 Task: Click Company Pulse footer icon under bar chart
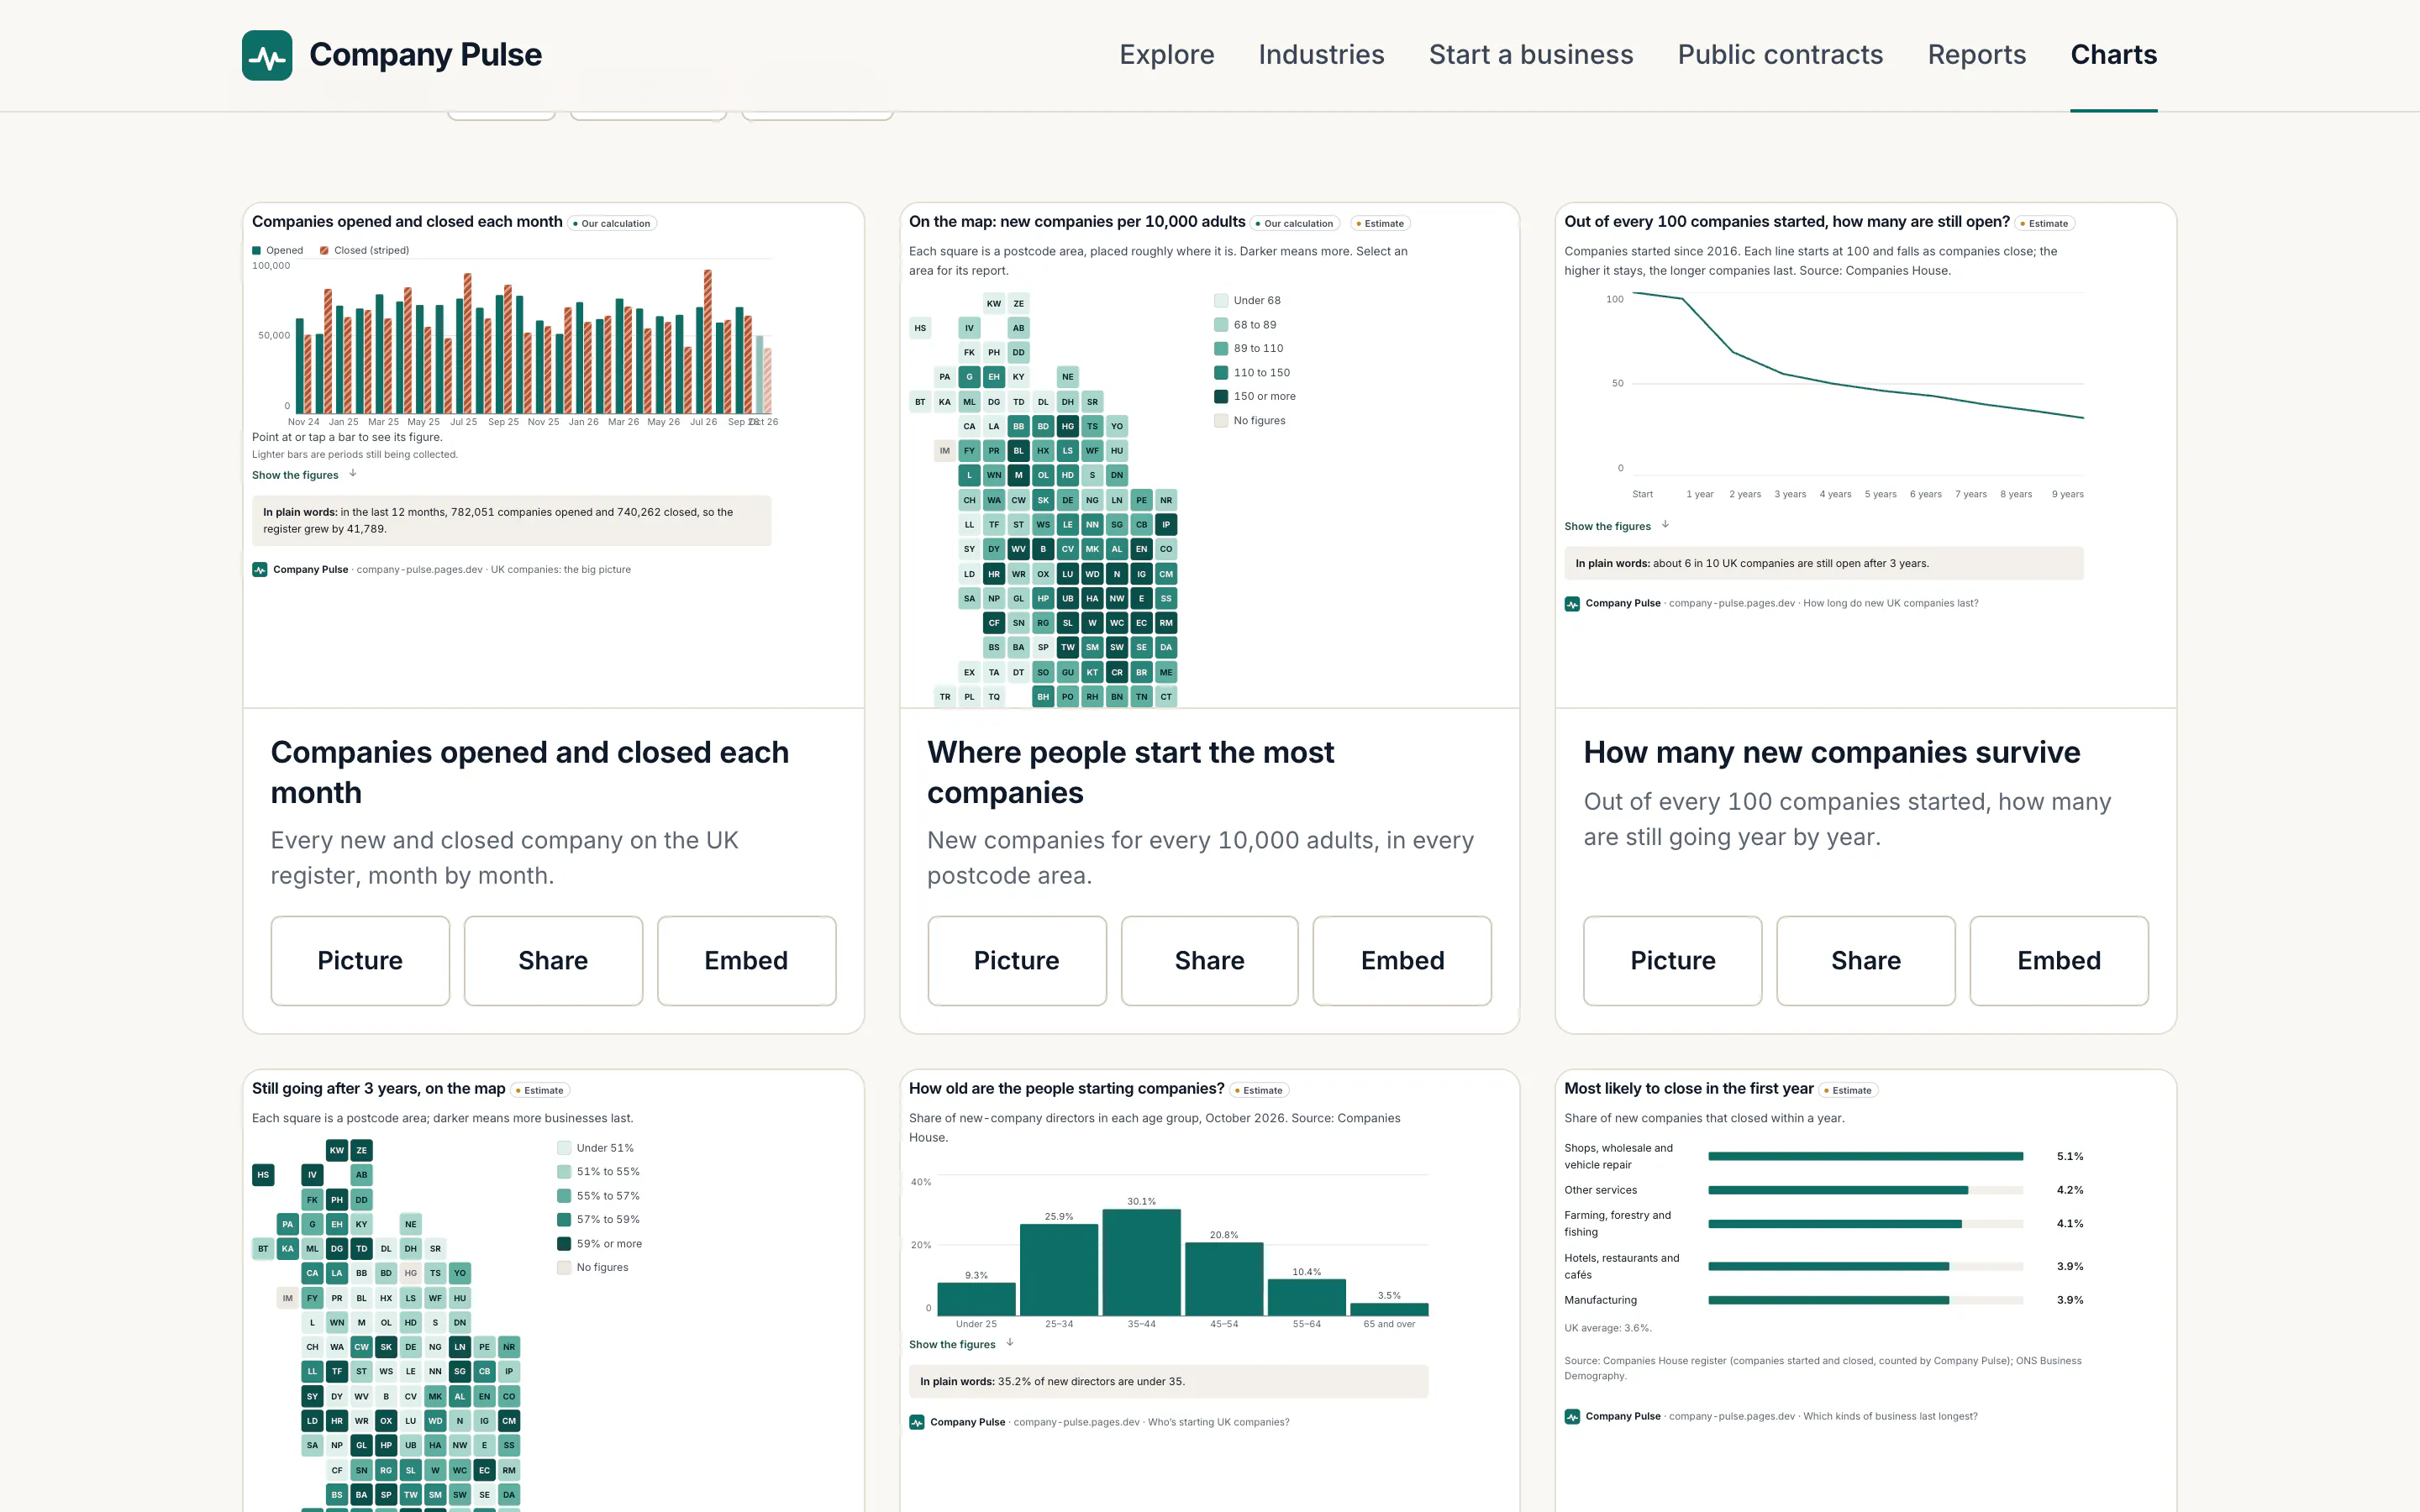click(260, 569)
